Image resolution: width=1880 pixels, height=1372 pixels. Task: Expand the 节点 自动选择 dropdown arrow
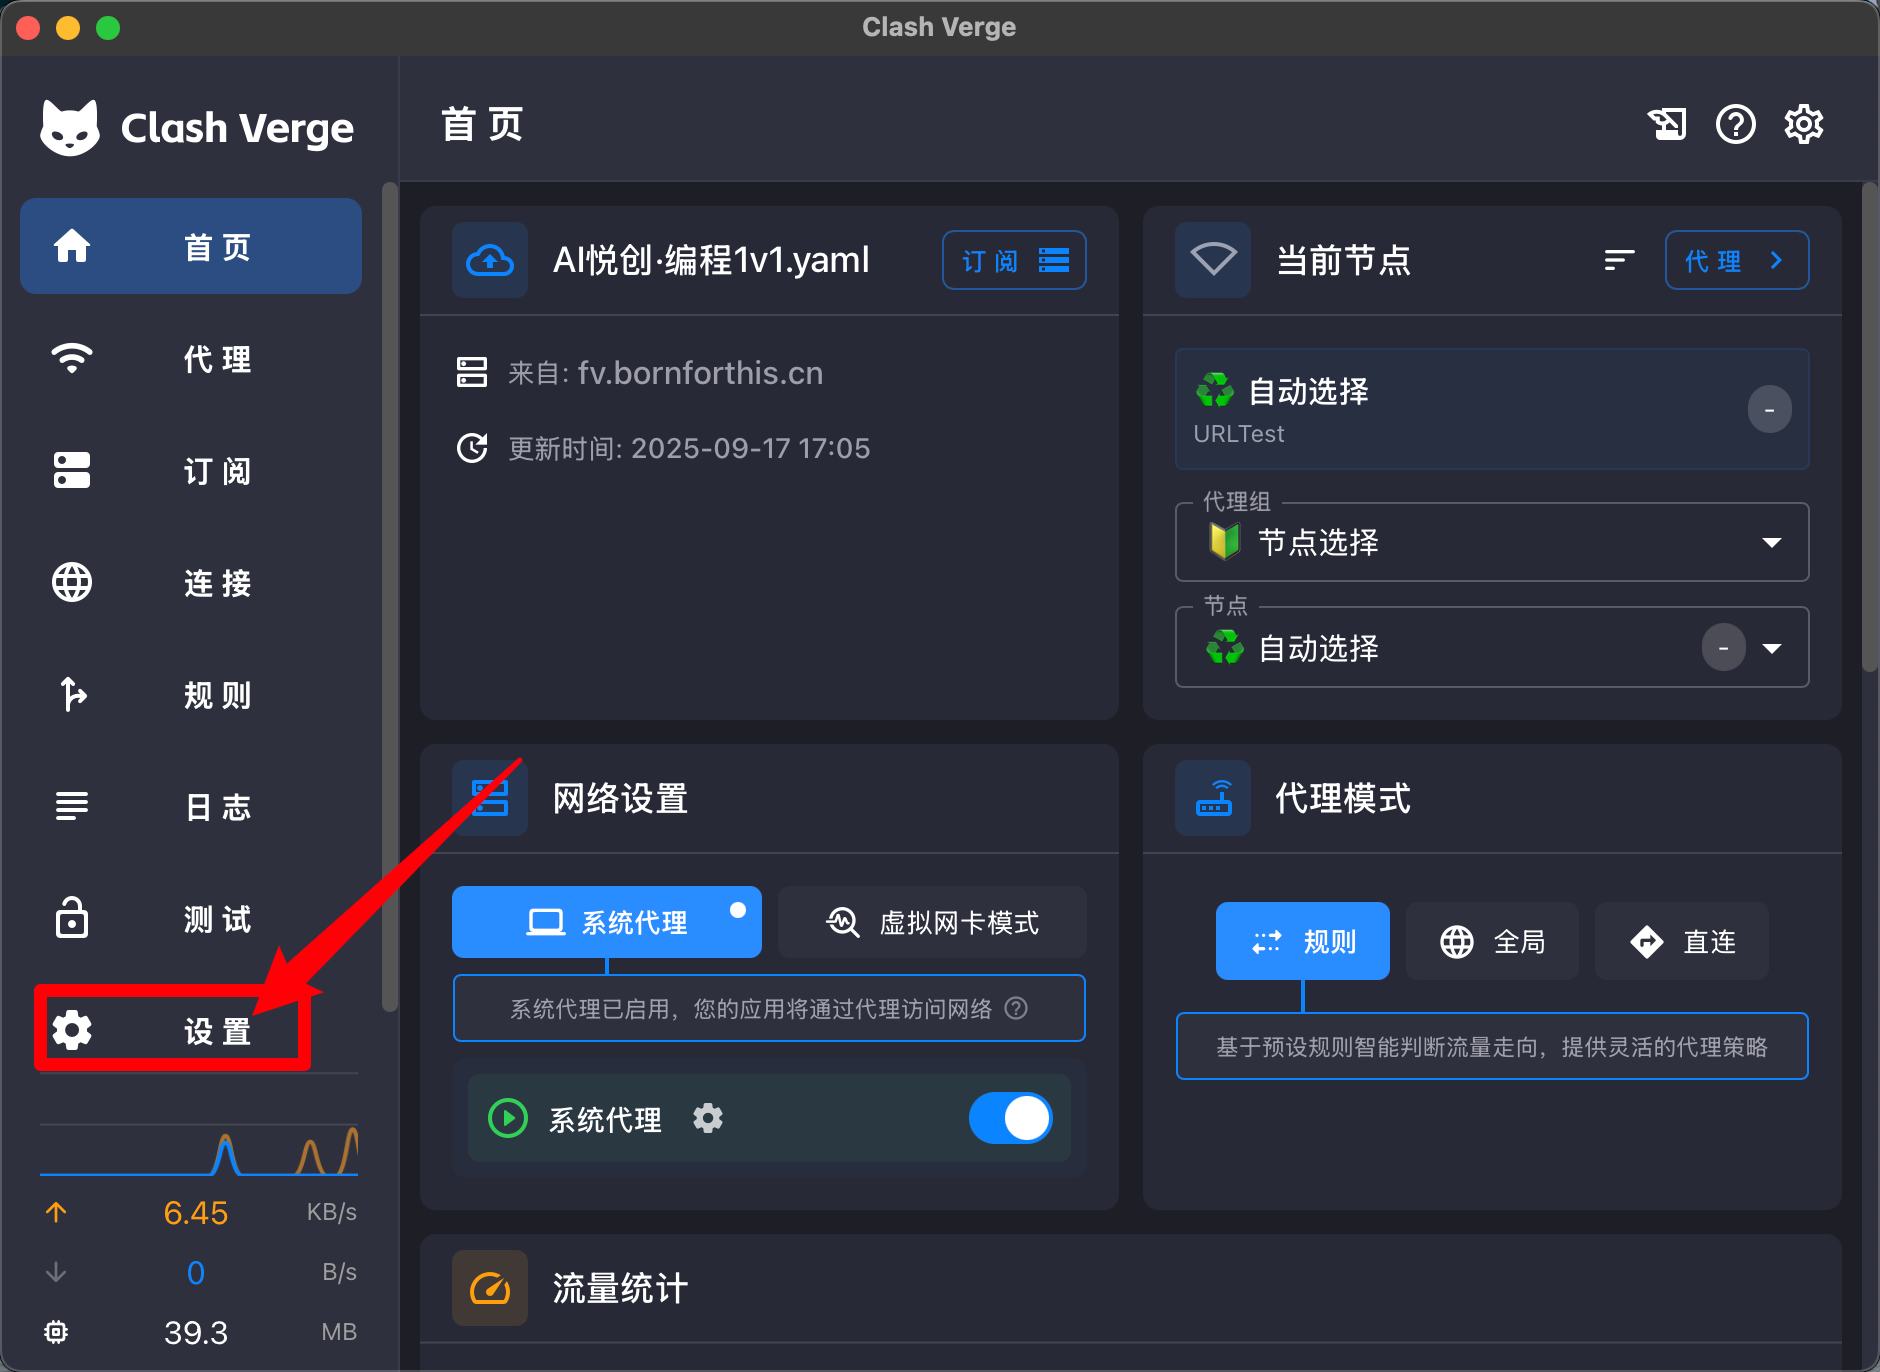click(x=1772, y=648)
